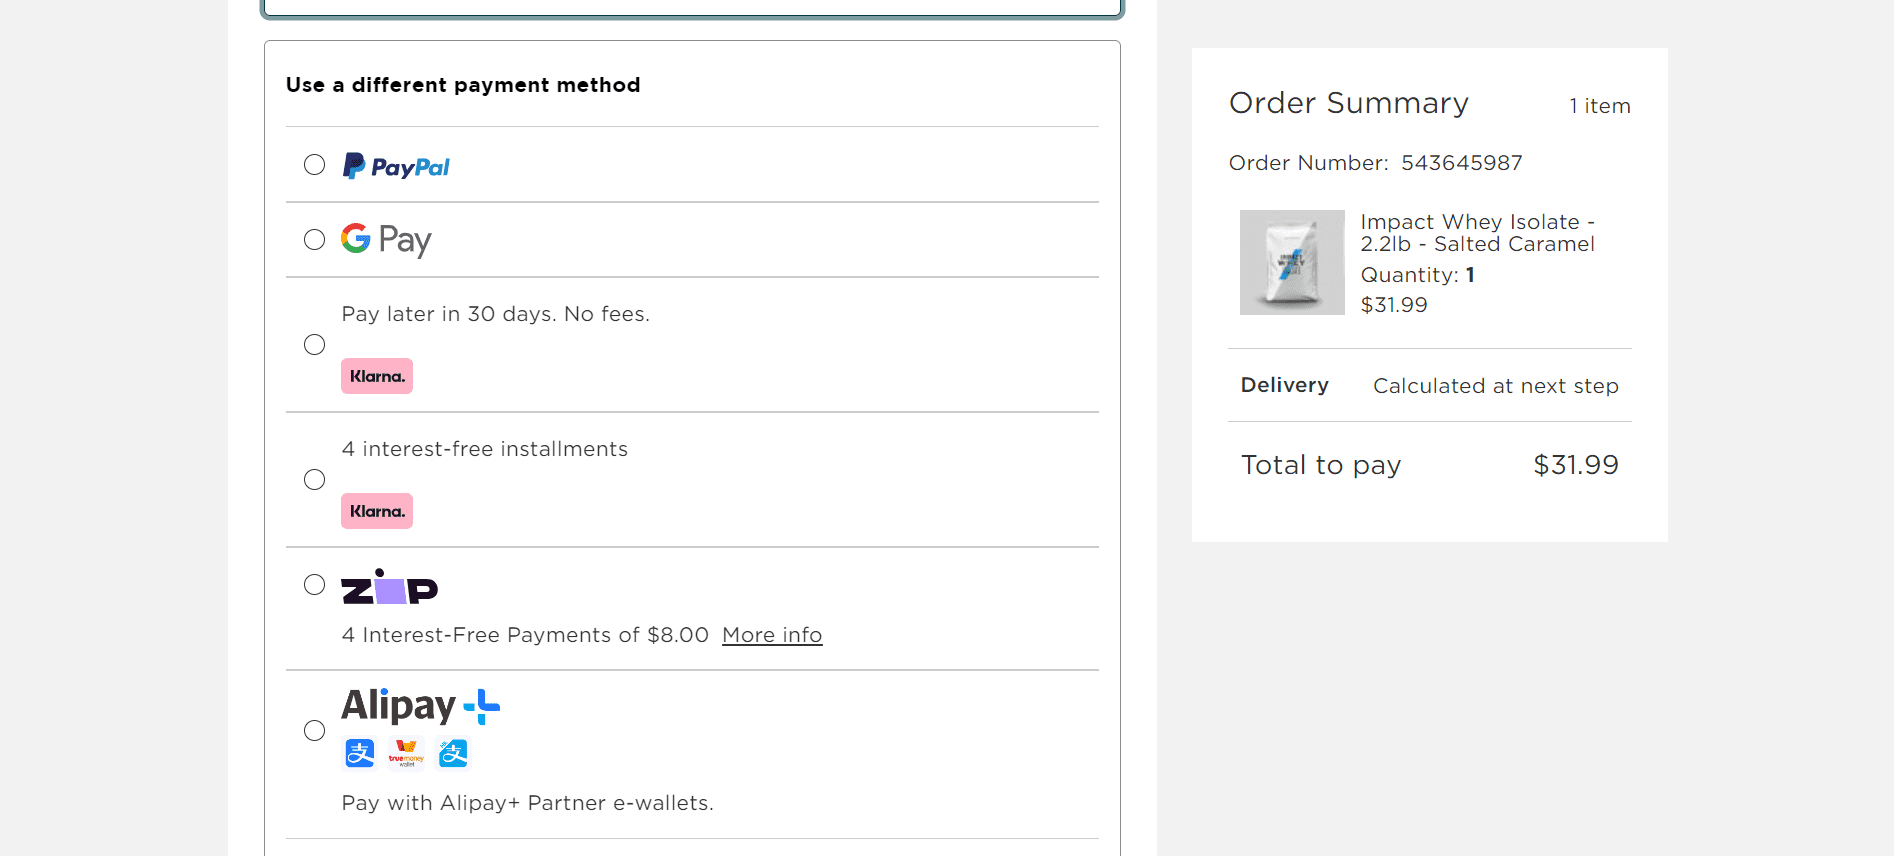Click the PayPal logo
The image size is (1894, 856).
[x=396, y=165]
